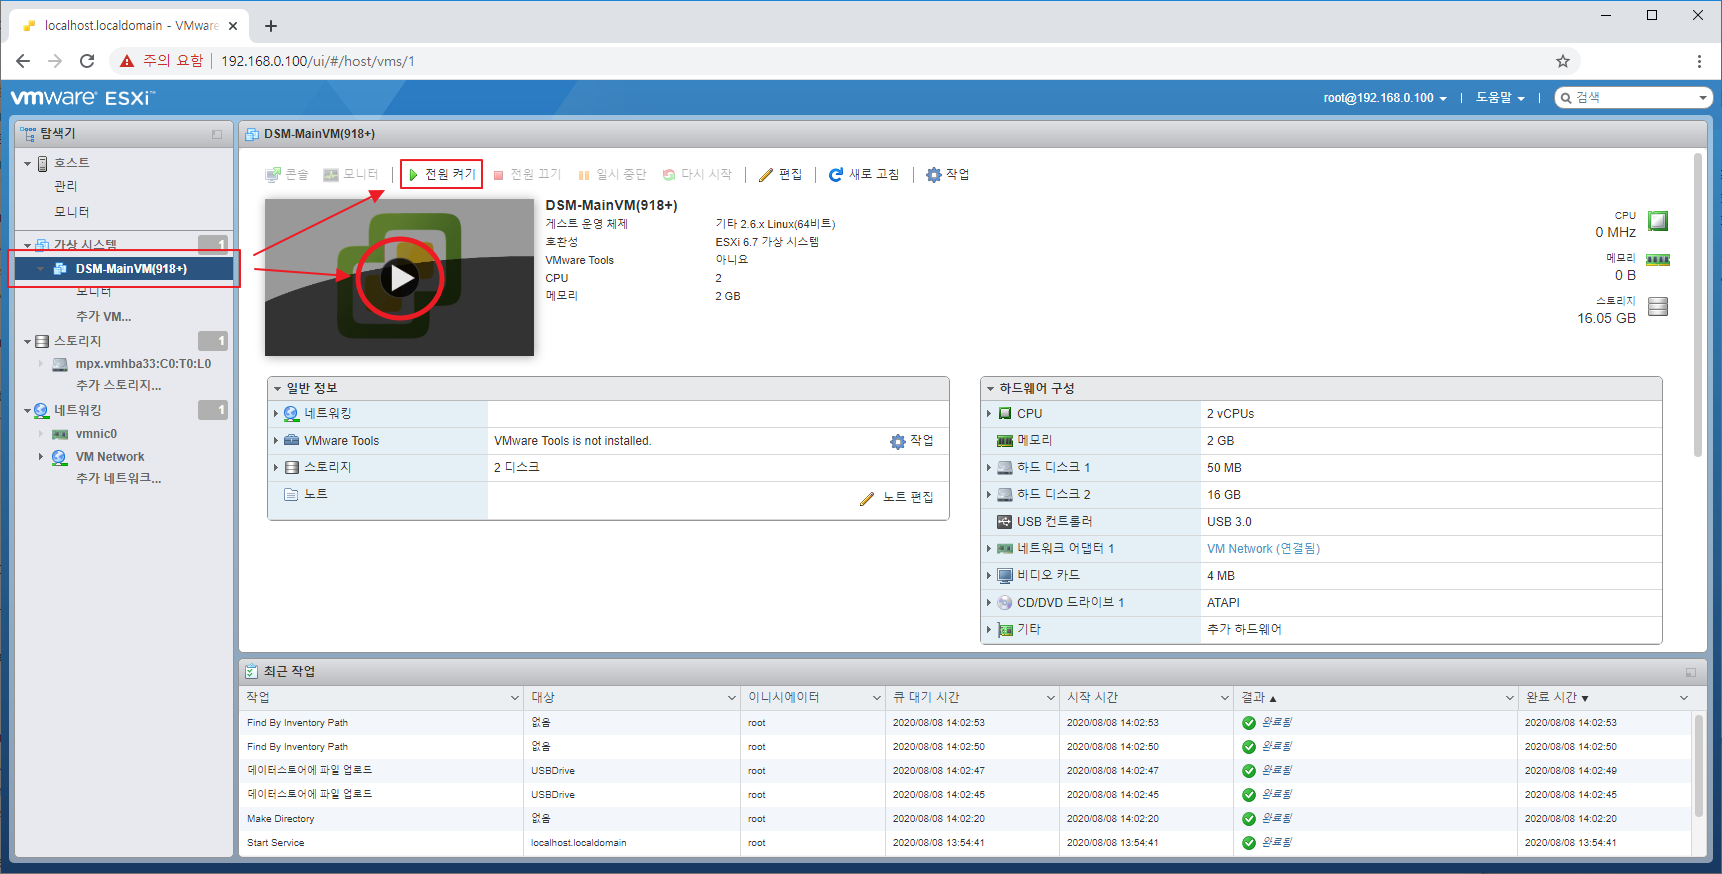Open VMware Tools 작업 gear menu
The height and width of the screenshot is (874, 1722).
(x=912, y=441)
